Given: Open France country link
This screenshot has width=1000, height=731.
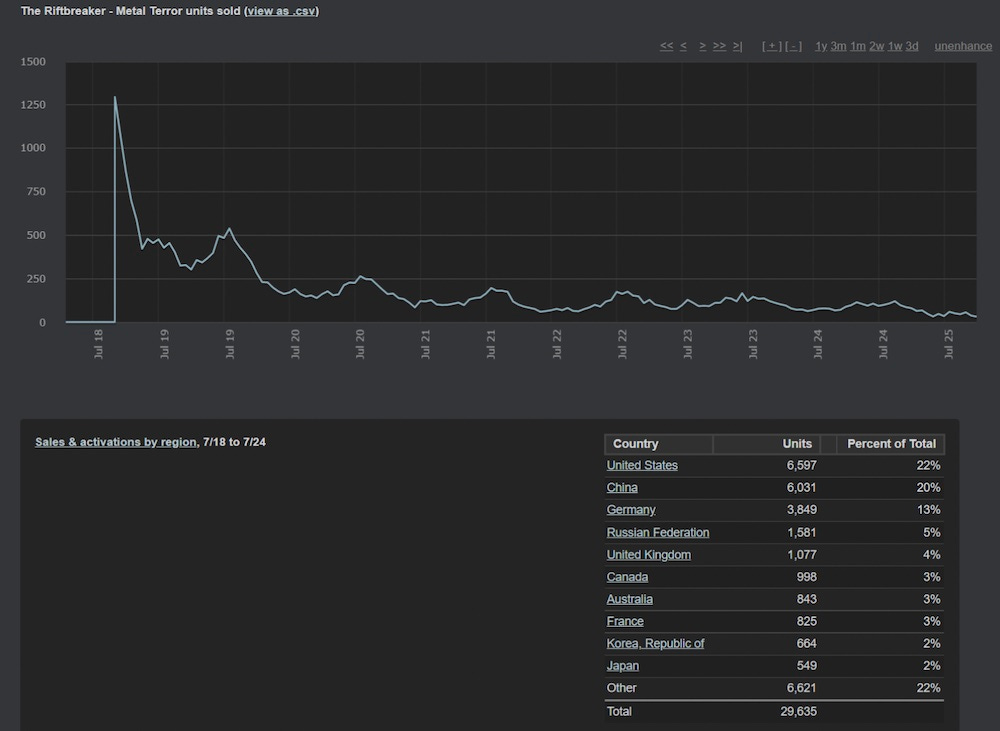Looking at the screenshot, I should (625, 621).
